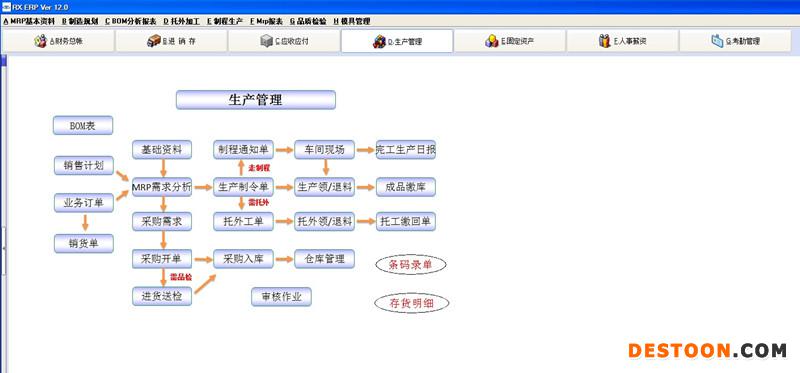
Task: Select the 存货明细 oval button
Action: pos(412,304)
